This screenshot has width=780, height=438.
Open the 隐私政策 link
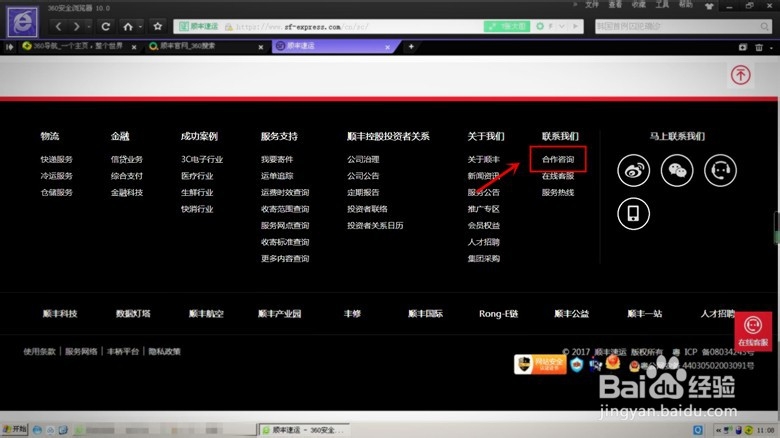tap(164, 351)
